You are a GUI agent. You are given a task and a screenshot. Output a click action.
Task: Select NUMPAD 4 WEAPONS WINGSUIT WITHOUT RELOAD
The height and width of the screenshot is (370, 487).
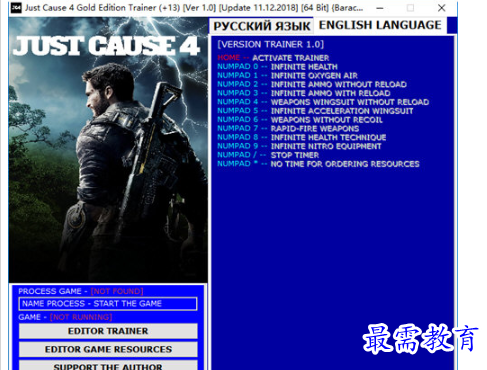click(323, 102)
